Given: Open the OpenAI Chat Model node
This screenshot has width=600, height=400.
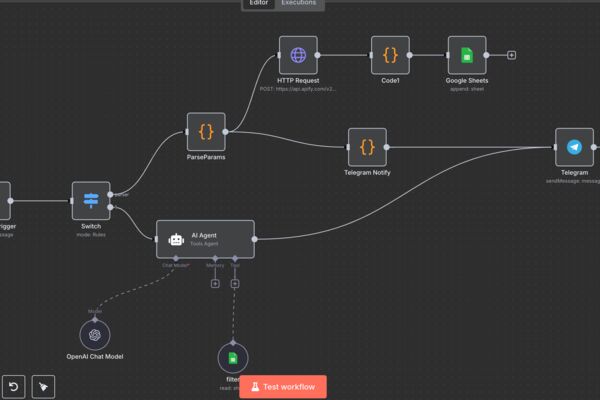Looking at the screenshot, I should click(95, 335).
